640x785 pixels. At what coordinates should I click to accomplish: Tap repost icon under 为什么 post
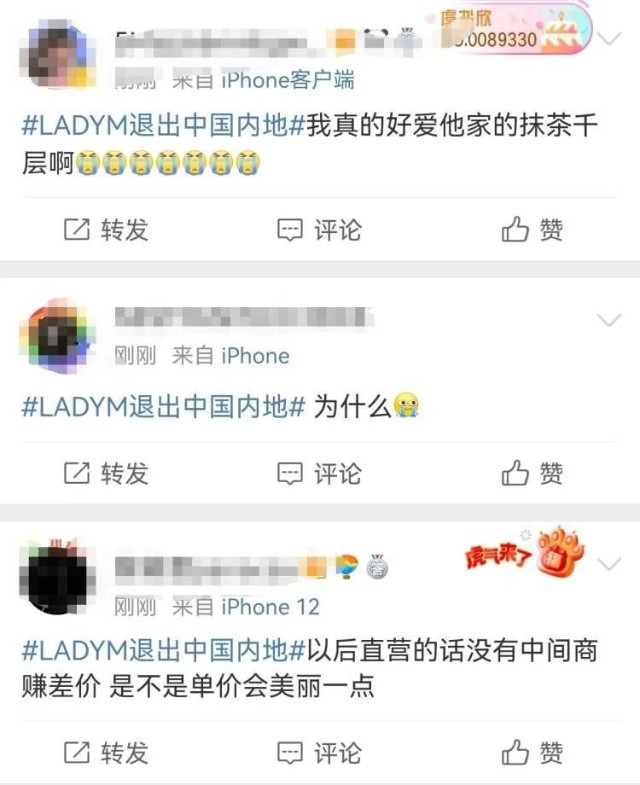point(77,473)
